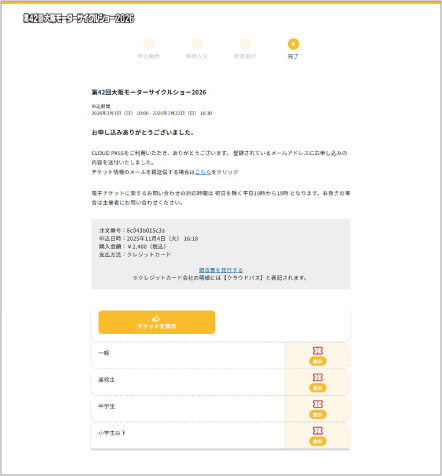Select the faded step 1 circle

coord(149,44)
